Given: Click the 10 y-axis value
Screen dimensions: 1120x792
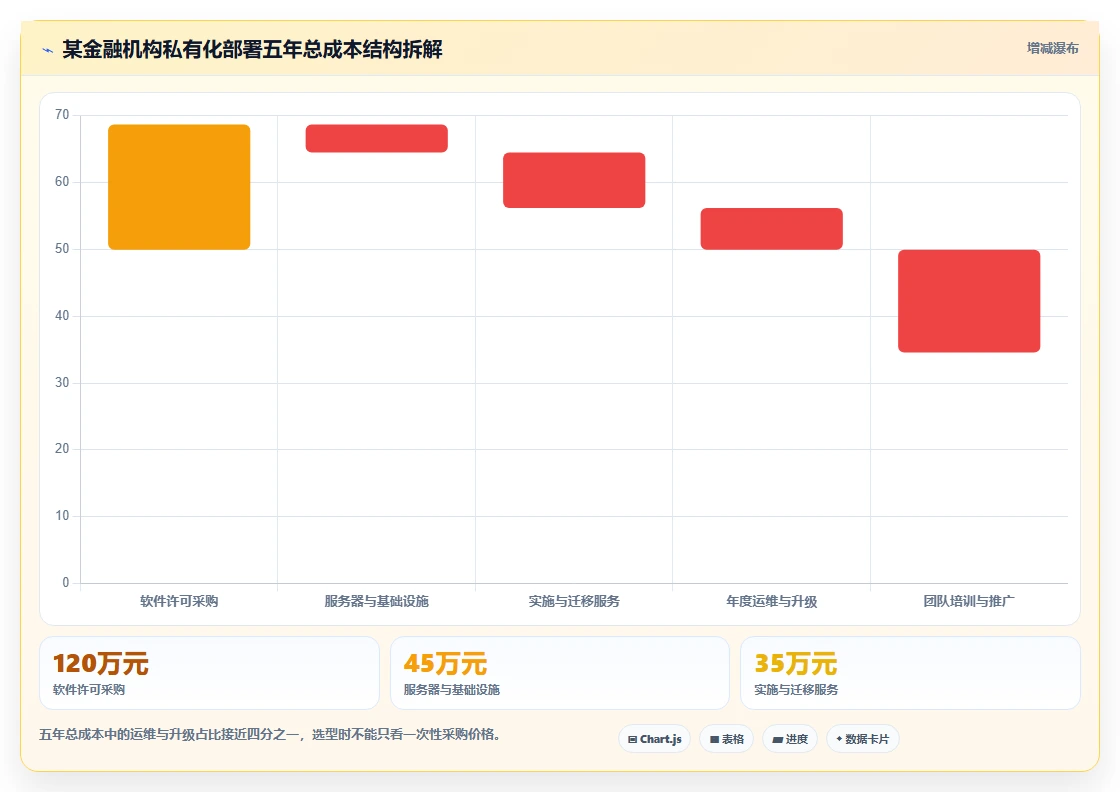Looking at the screenshot, I should pyautogui.click(x=62, y=516).
